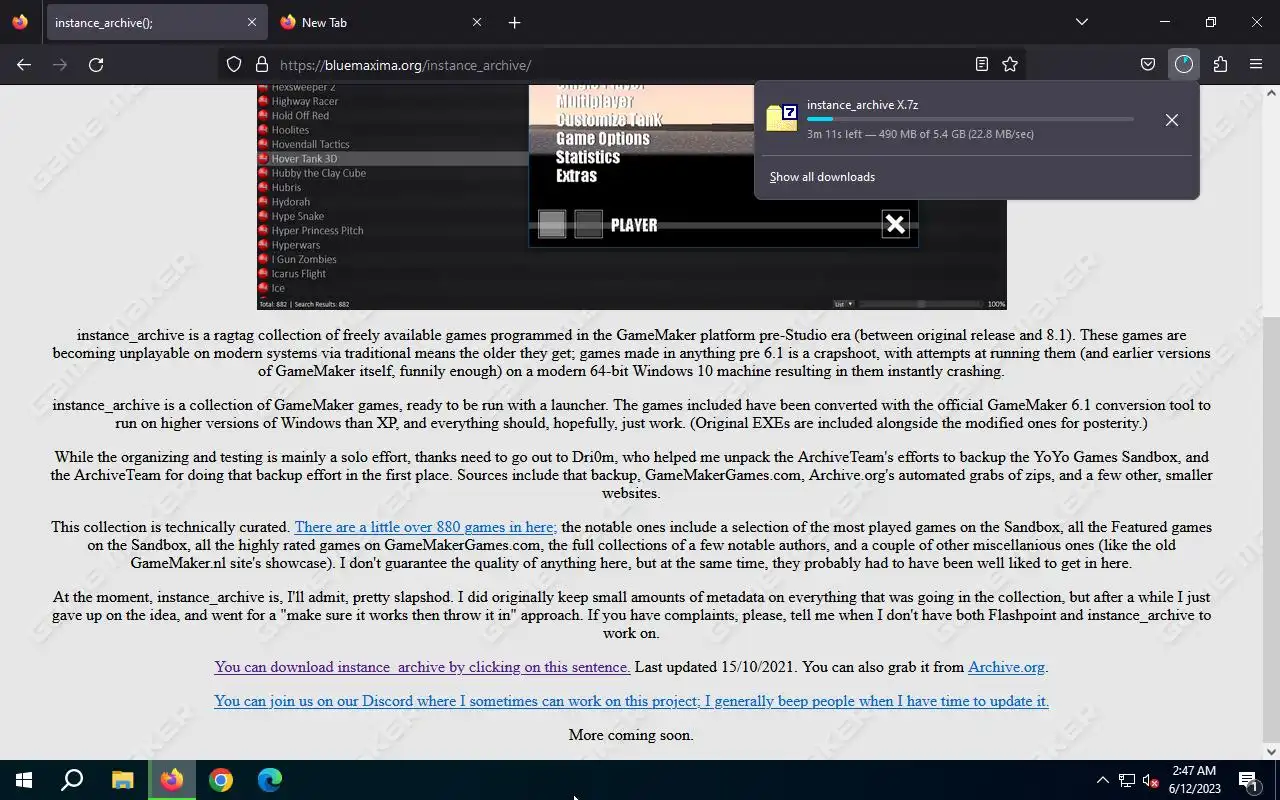This screenshot has width=1280, height=800.
Task: Launch Microsoft Edge from taskbar
Action: (270, 780)
